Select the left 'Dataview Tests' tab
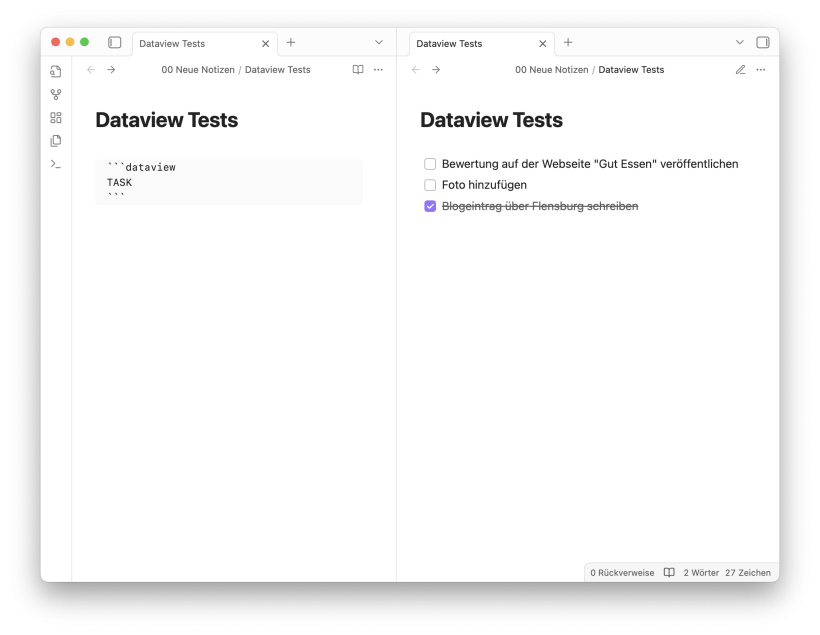This screenshot has height=635, width=820. pyautogui.click(x=197, y=43)
